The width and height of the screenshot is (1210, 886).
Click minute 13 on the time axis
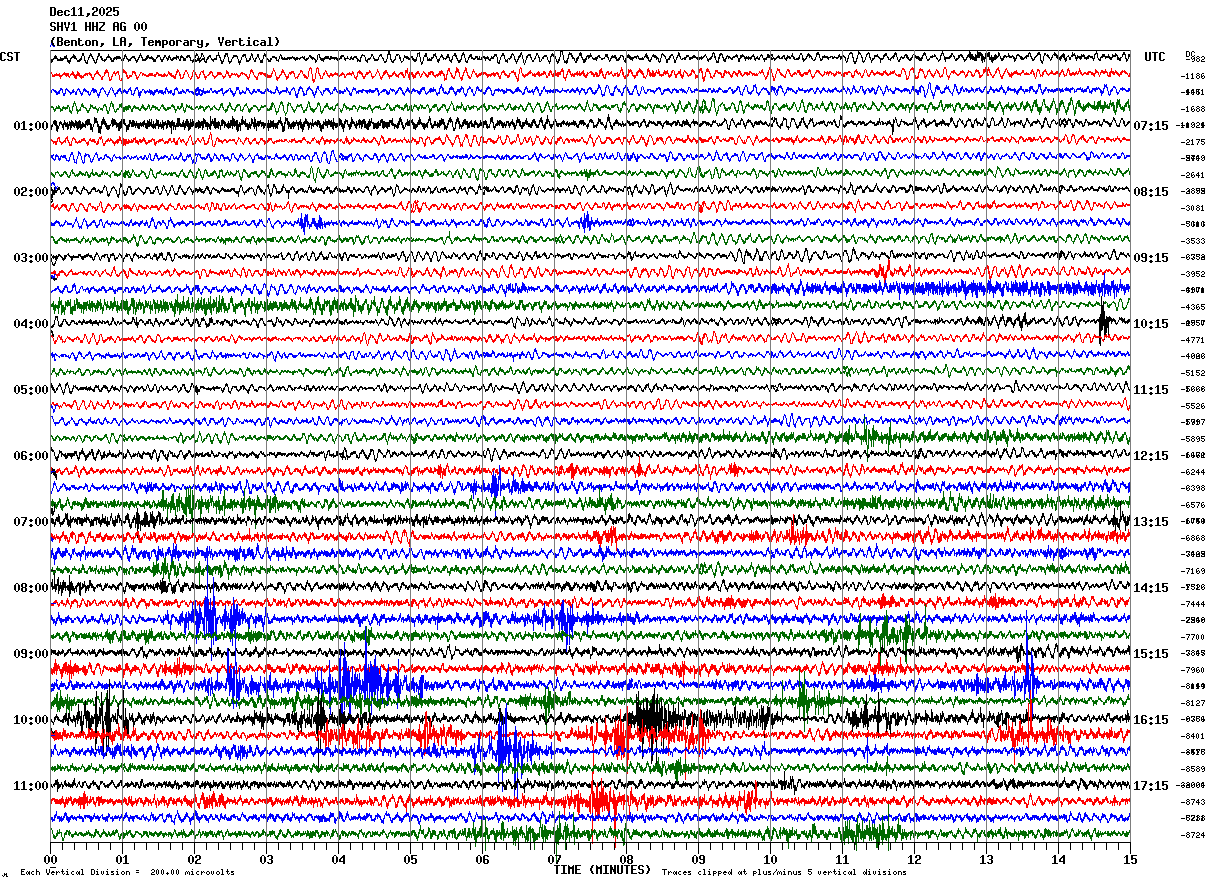986,859
